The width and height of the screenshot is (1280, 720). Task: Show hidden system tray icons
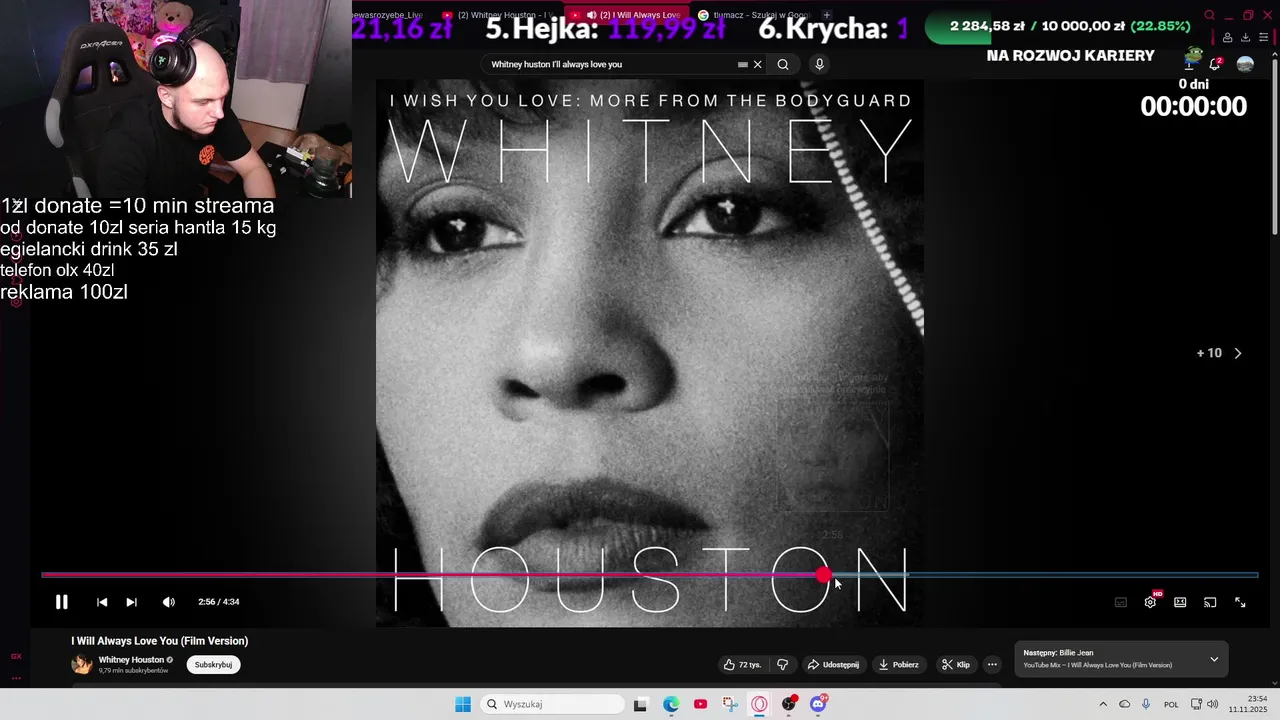pos(1103,704)
